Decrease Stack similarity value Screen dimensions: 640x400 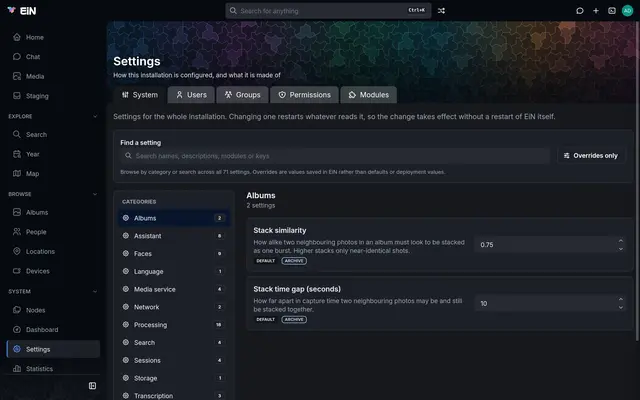click(x=621, y=249)
